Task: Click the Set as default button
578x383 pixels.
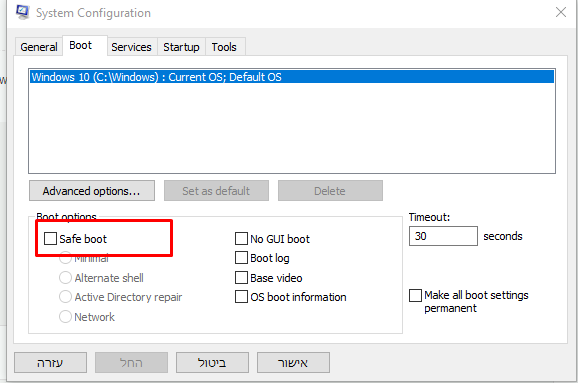Action: point(216,191)
